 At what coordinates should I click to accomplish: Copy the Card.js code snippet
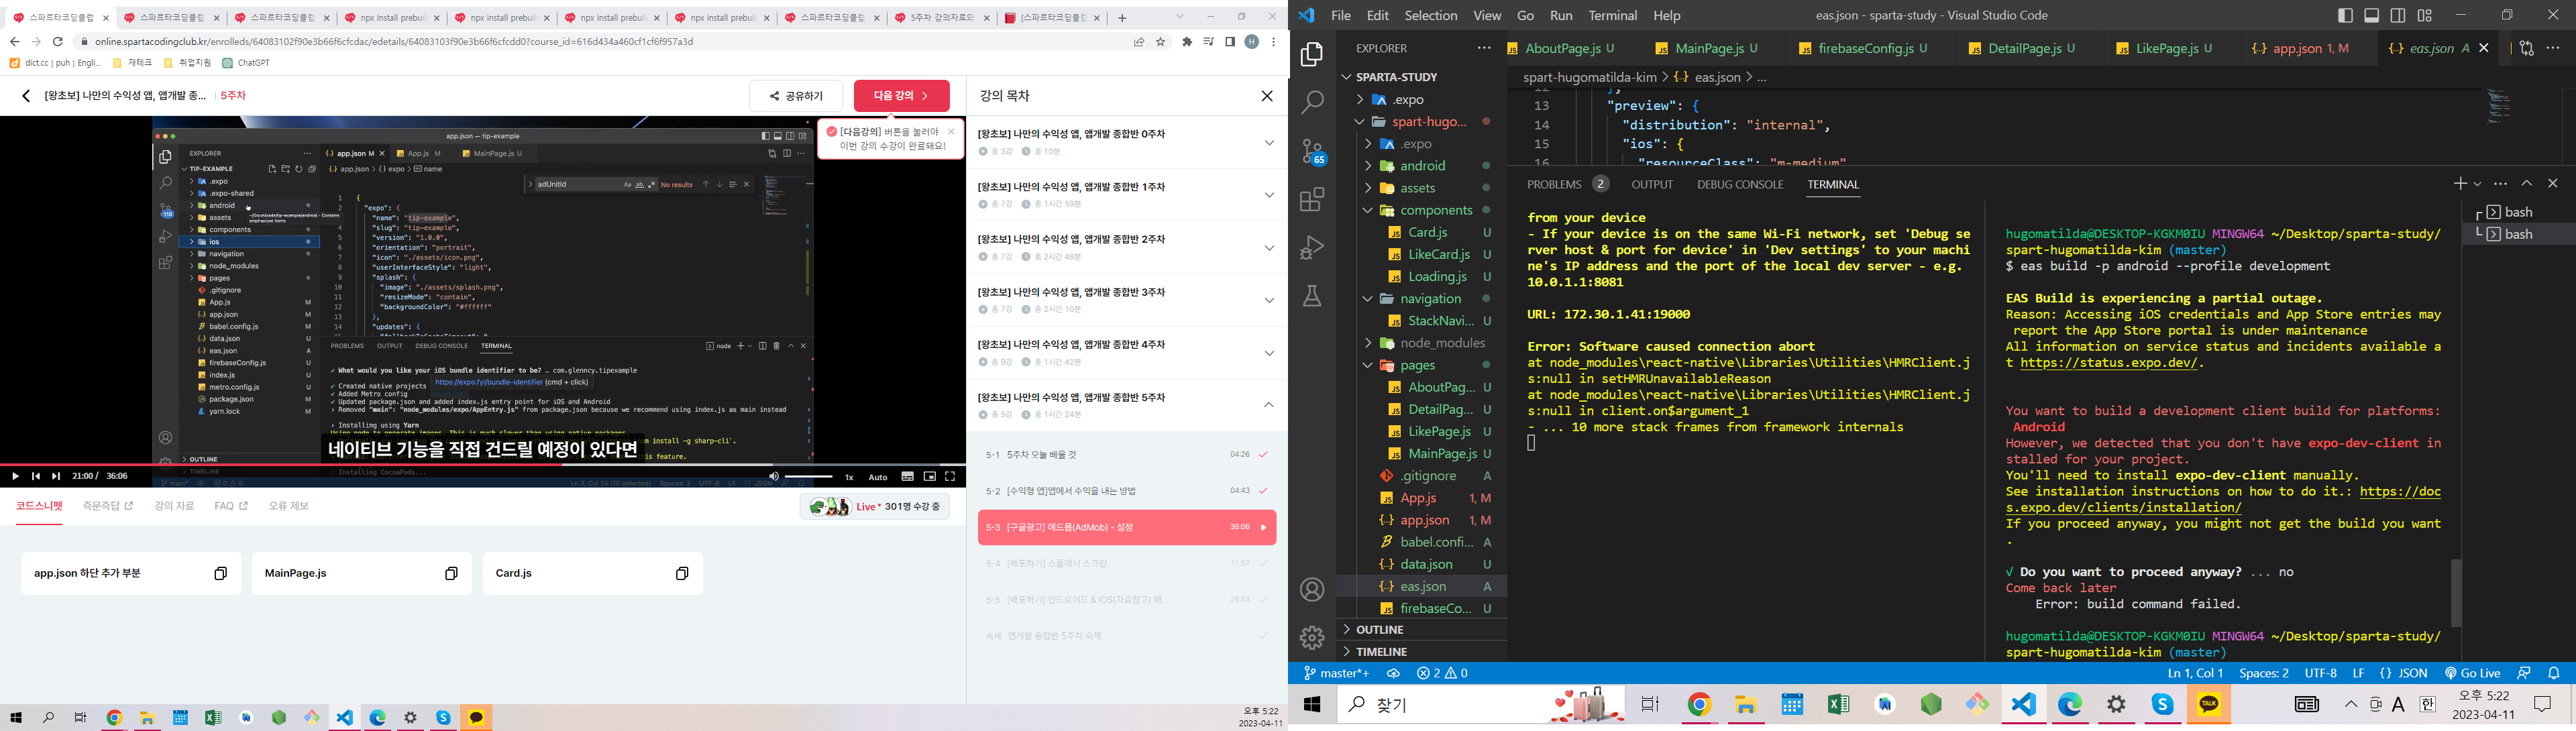[682, 573]
